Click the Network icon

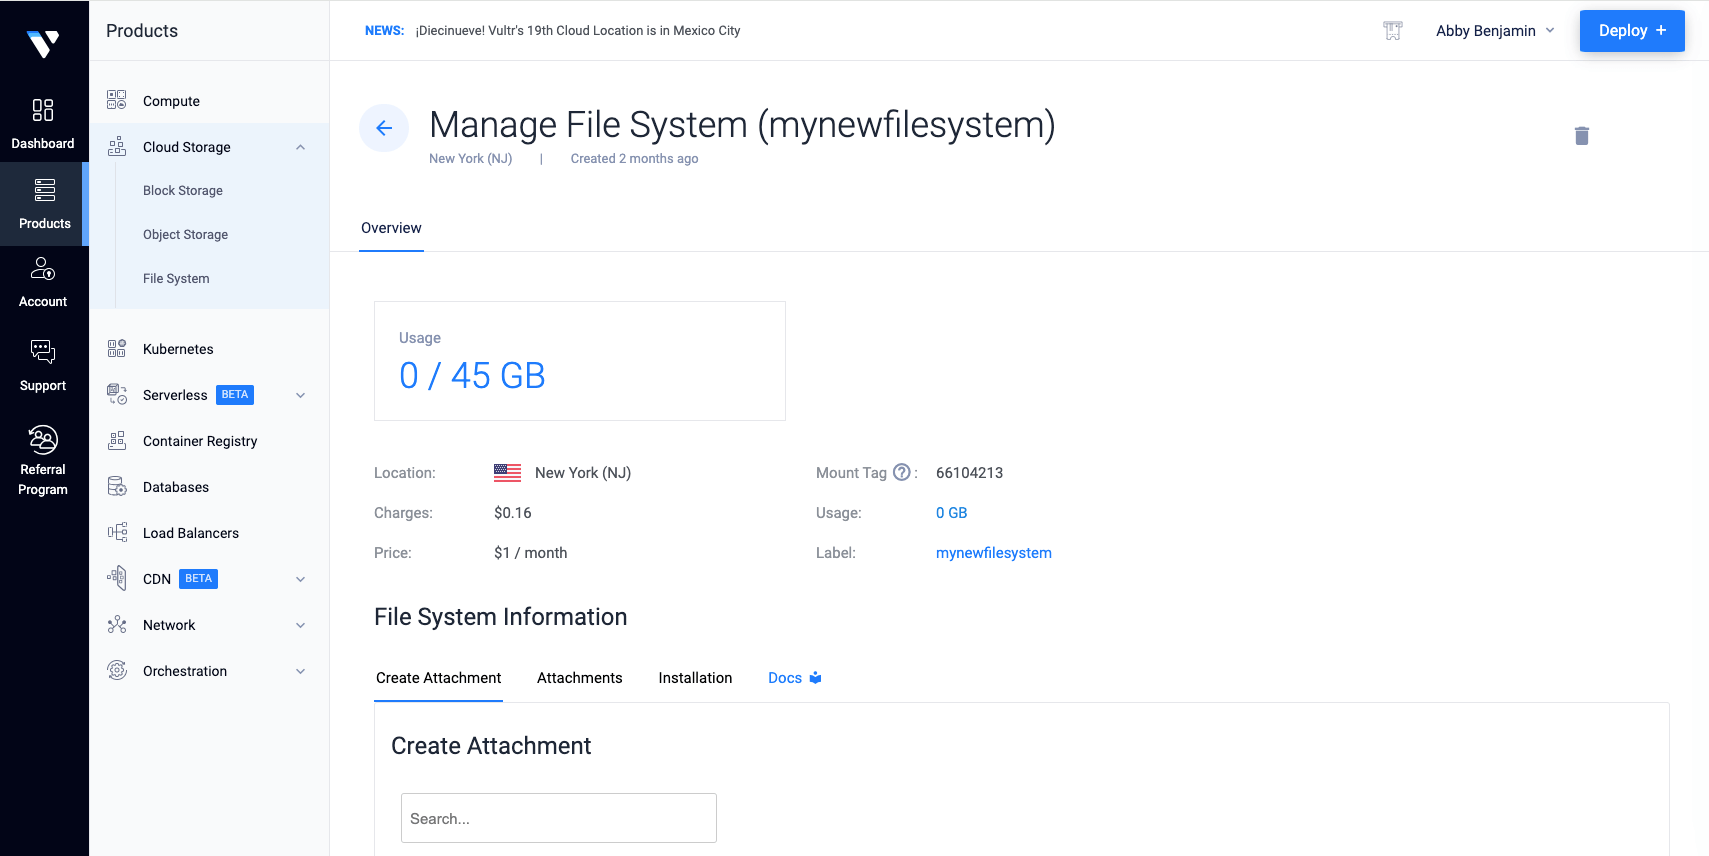pyautogui.click(x=117, y=624)
